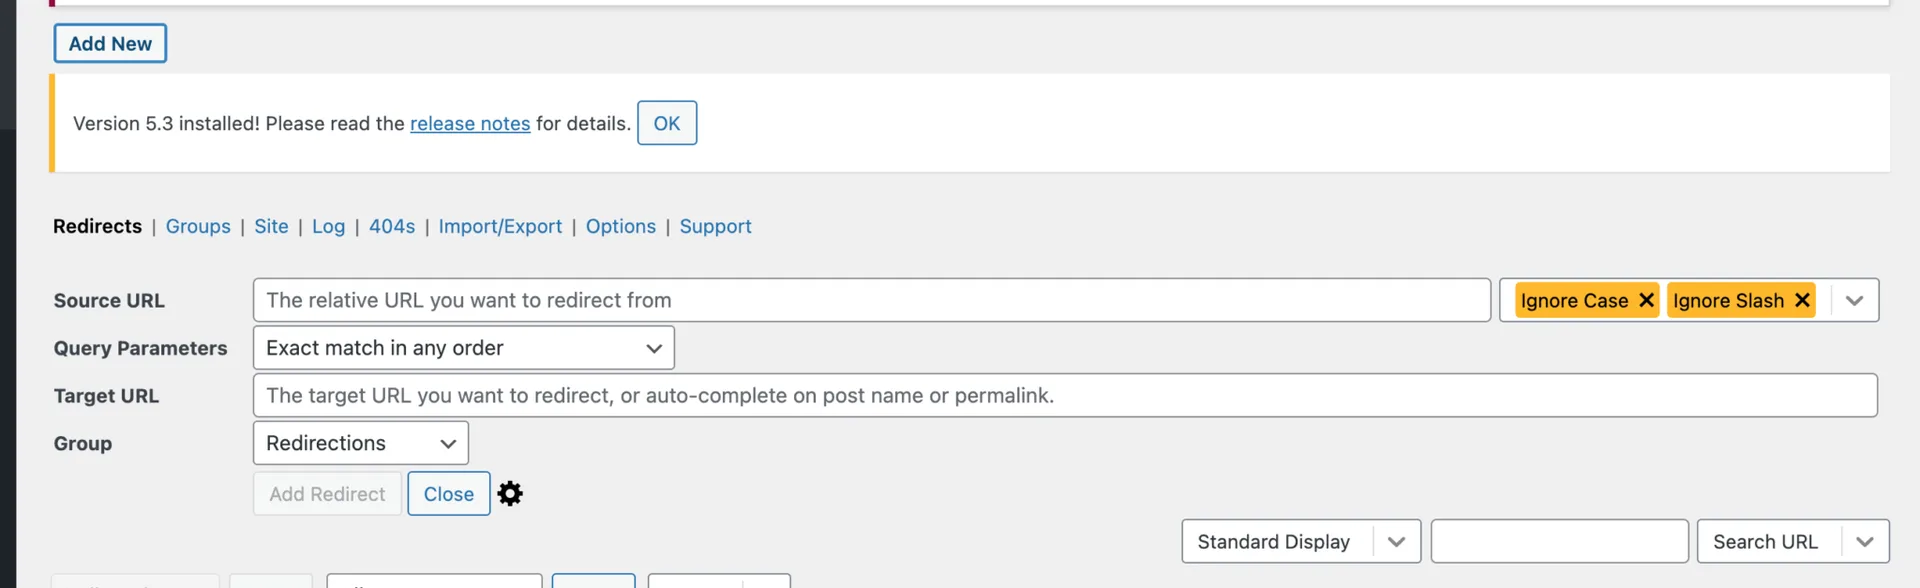Open the 404s tab

392,226
